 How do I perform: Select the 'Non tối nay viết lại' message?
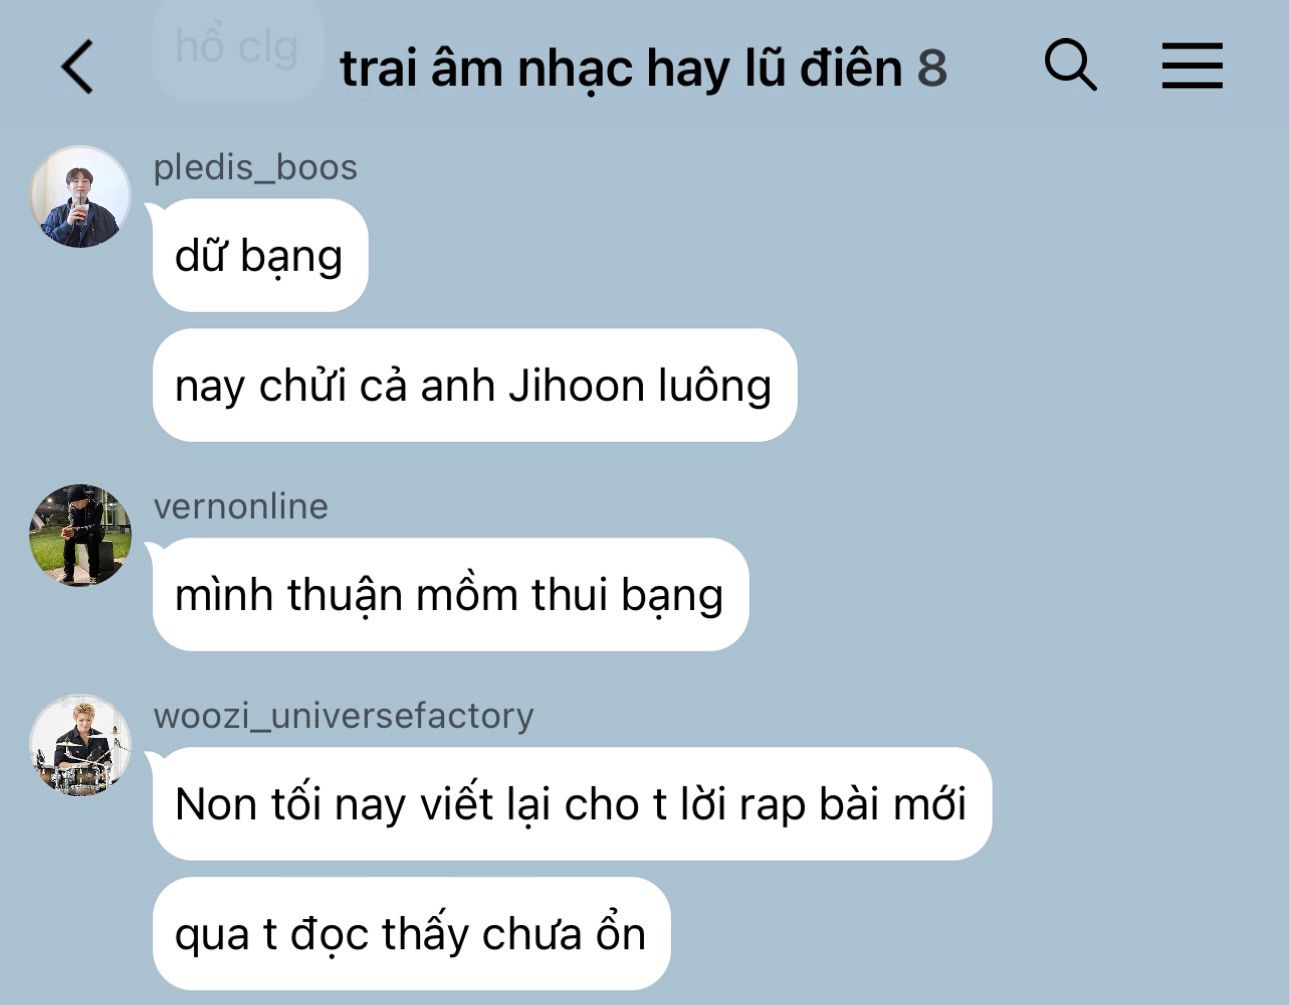(x=571, y=803)
